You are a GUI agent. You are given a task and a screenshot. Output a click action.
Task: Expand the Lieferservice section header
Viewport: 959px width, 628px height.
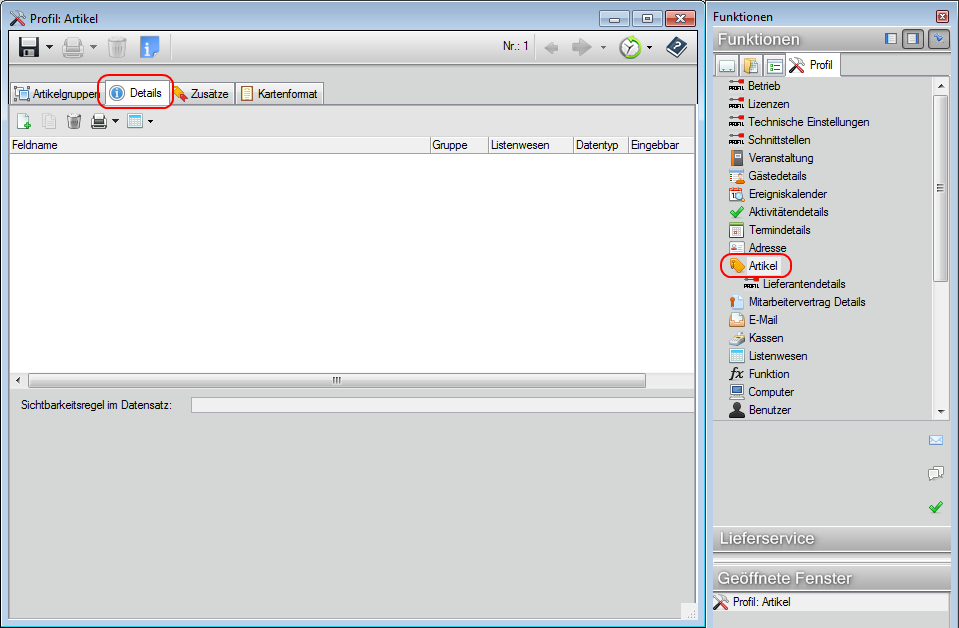coord(830,539)
